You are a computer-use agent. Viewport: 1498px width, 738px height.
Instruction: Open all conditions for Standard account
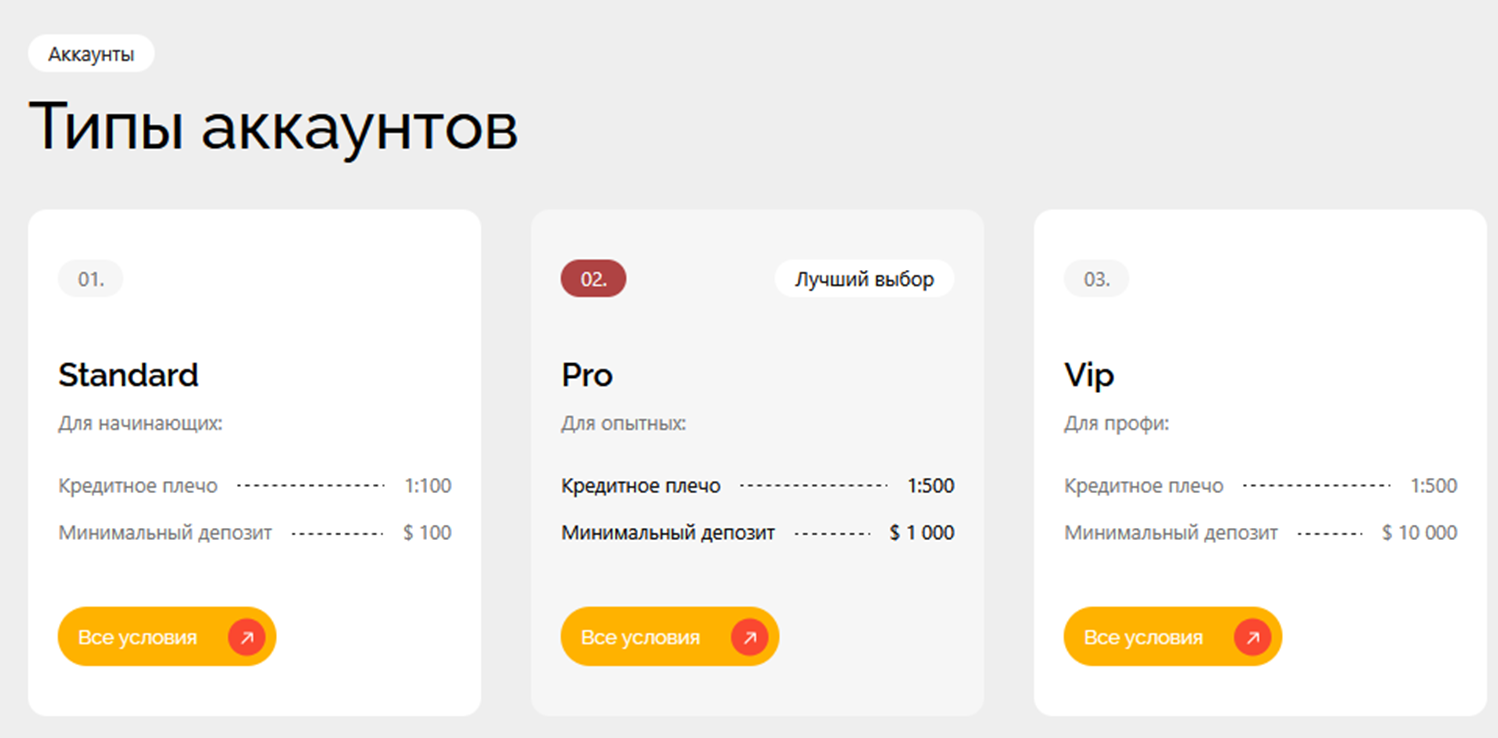[167, 636]
